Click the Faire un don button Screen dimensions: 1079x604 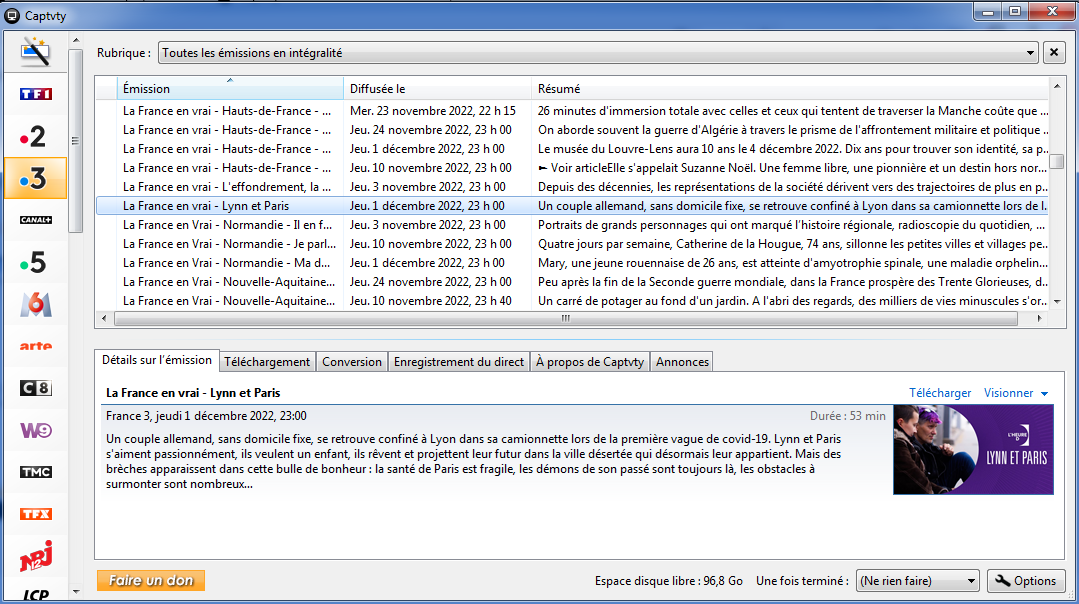[x=151, y=581]
